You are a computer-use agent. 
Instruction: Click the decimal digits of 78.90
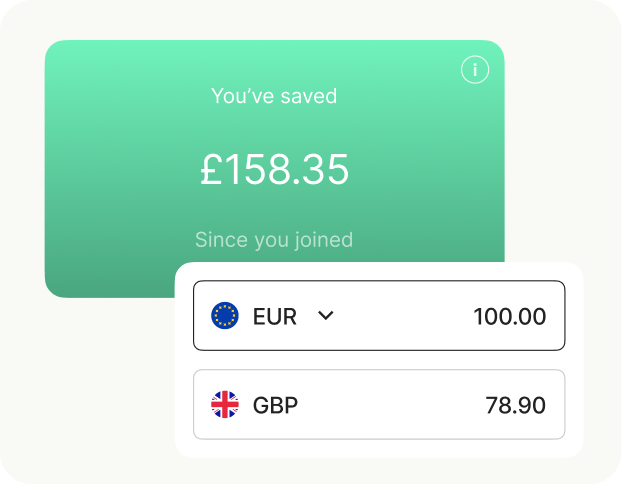[532, 405]
